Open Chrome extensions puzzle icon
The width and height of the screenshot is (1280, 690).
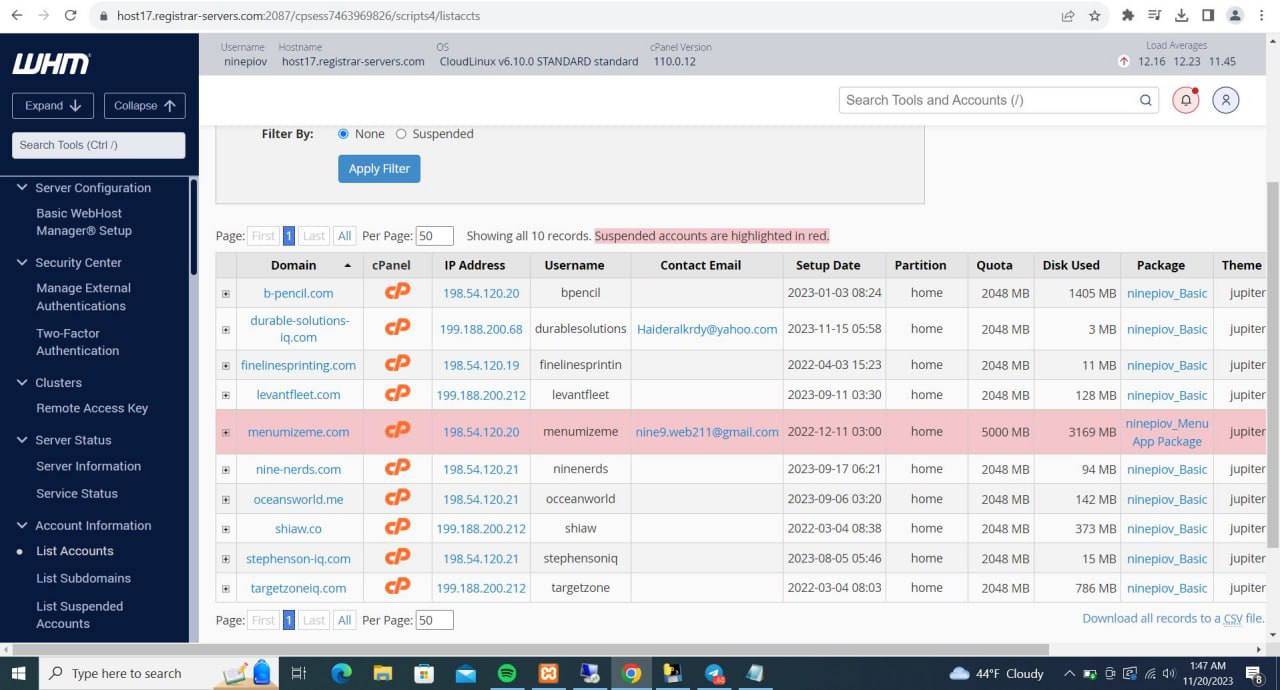[1128, 15]
